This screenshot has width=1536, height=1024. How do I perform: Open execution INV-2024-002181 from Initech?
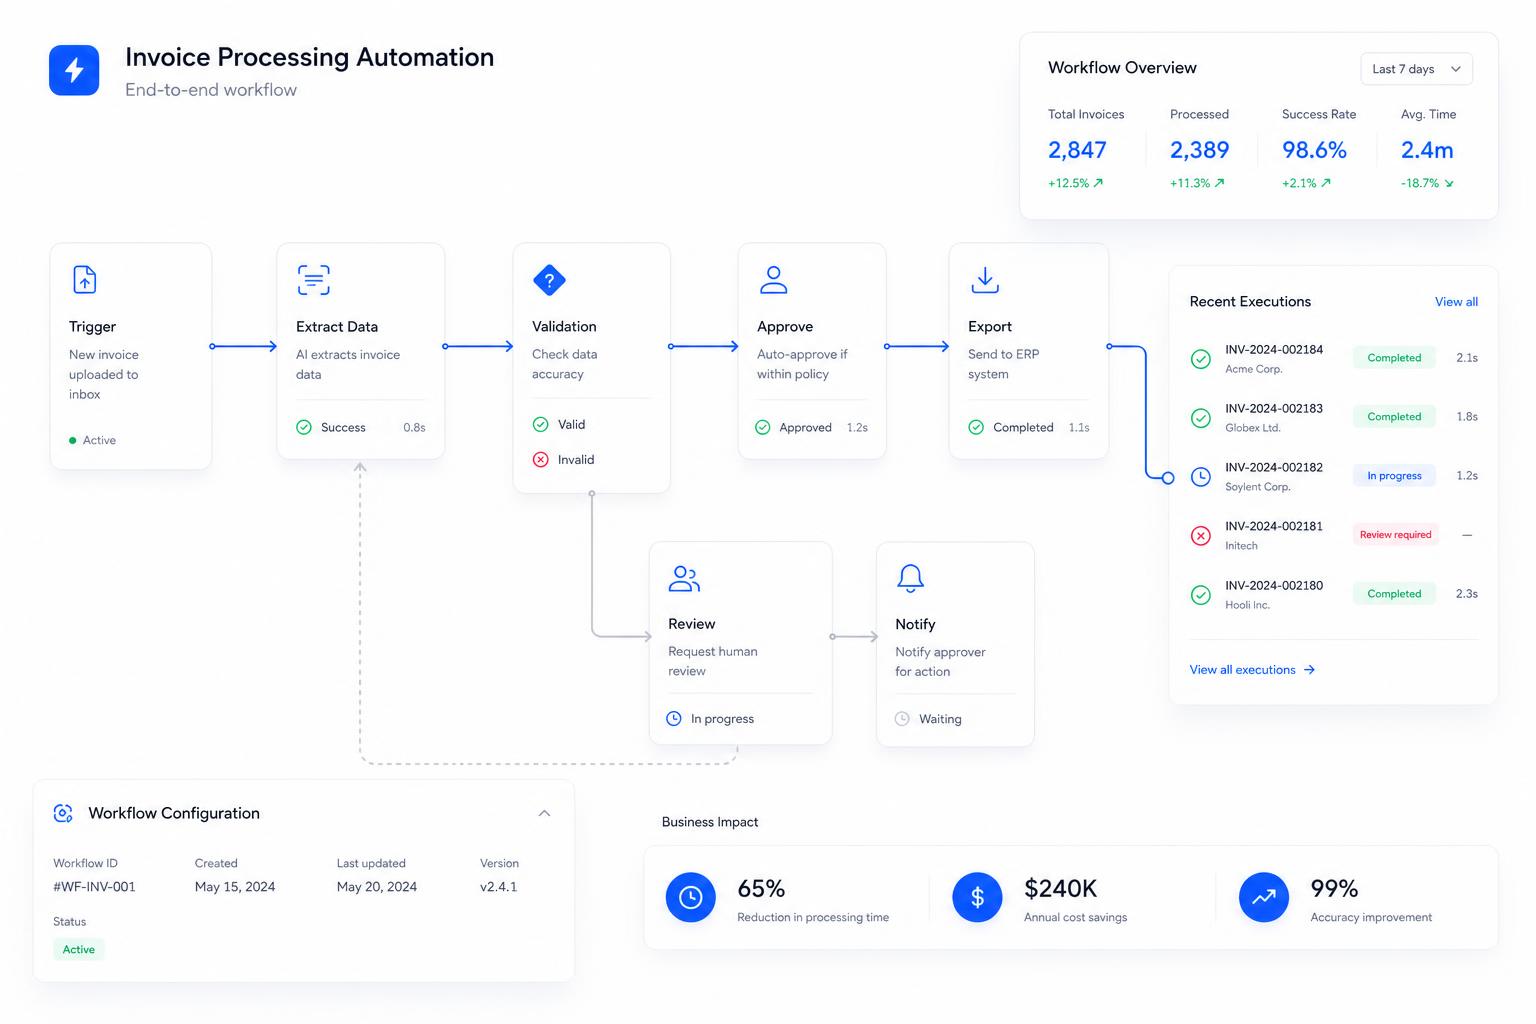(x=1333, y=535)
